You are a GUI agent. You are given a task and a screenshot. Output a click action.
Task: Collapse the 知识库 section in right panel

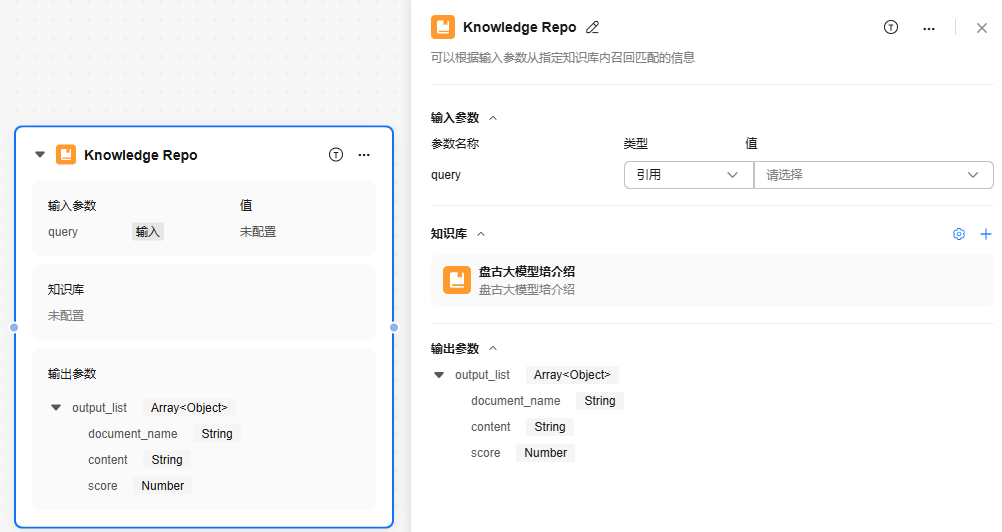pos(481,234)
